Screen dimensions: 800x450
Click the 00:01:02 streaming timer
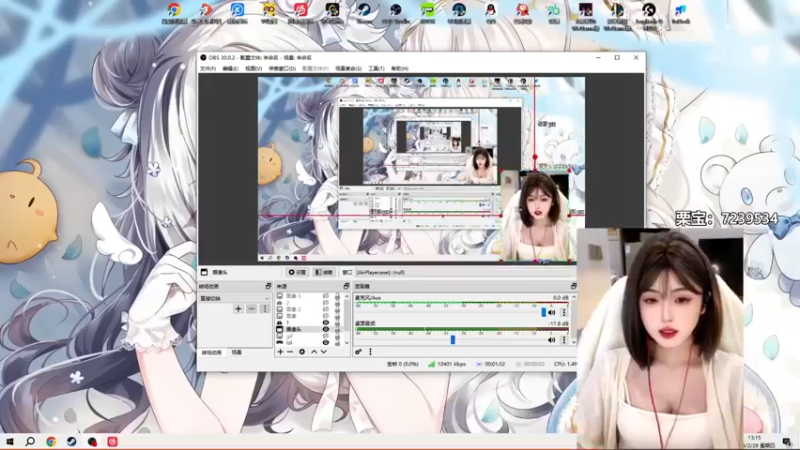point(490,364)
